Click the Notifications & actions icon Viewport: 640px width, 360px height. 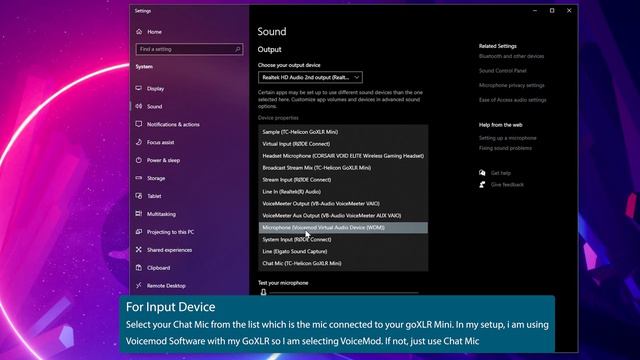[x=139, y=124]
